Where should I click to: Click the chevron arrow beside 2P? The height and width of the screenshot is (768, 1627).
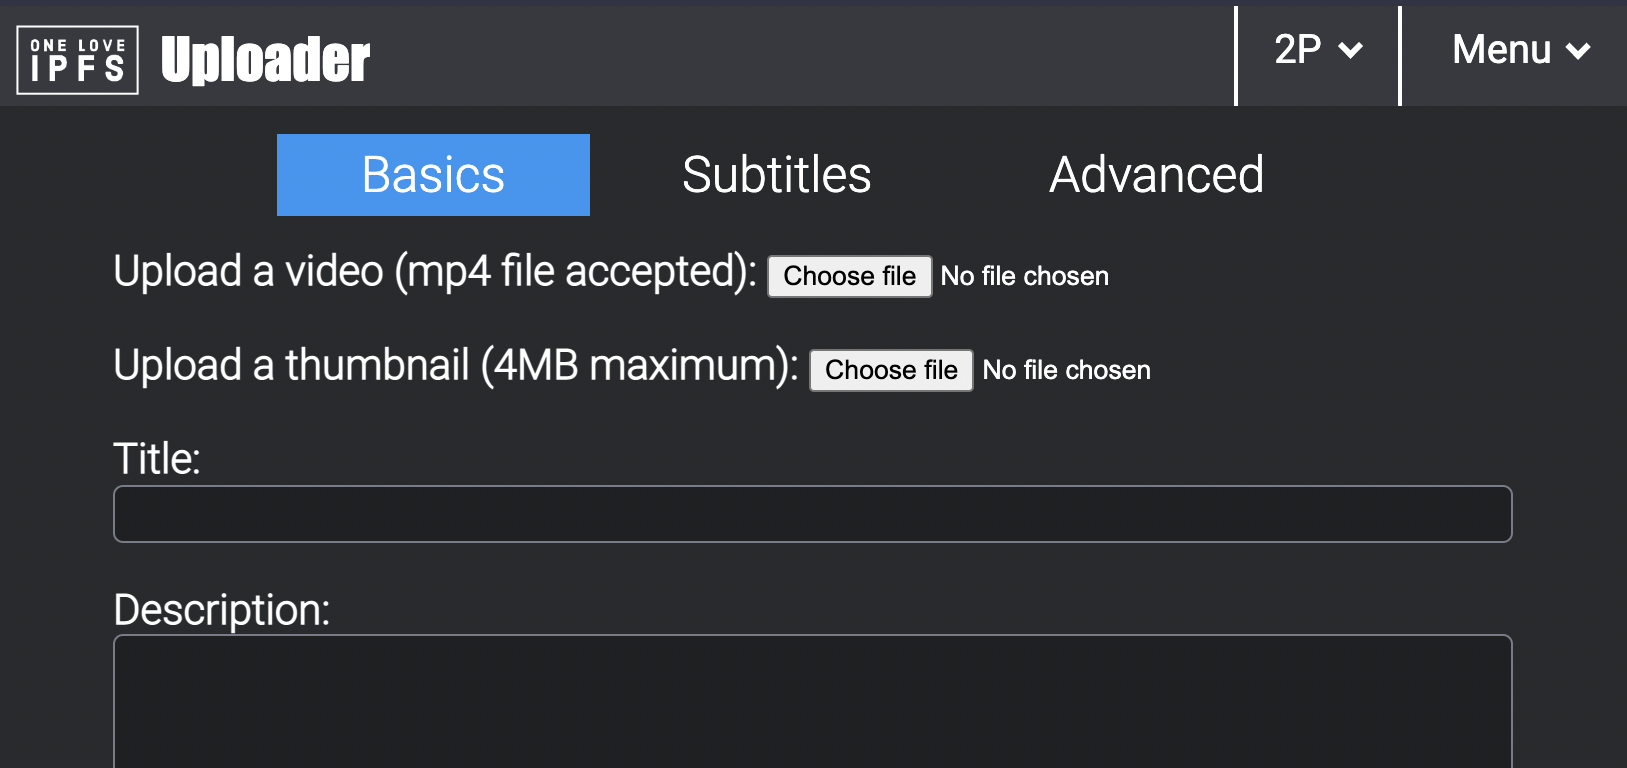click(1351, 51)
